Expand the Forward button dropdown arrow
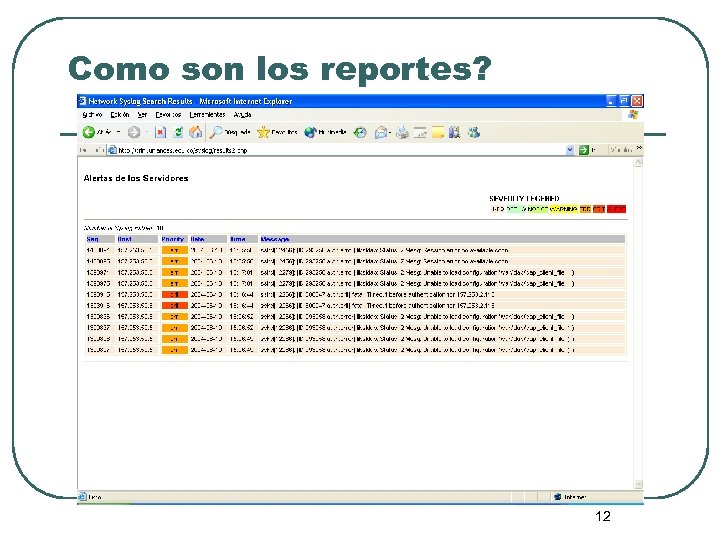The height and width of the screenshot is (540, 720). coord(146,132)
